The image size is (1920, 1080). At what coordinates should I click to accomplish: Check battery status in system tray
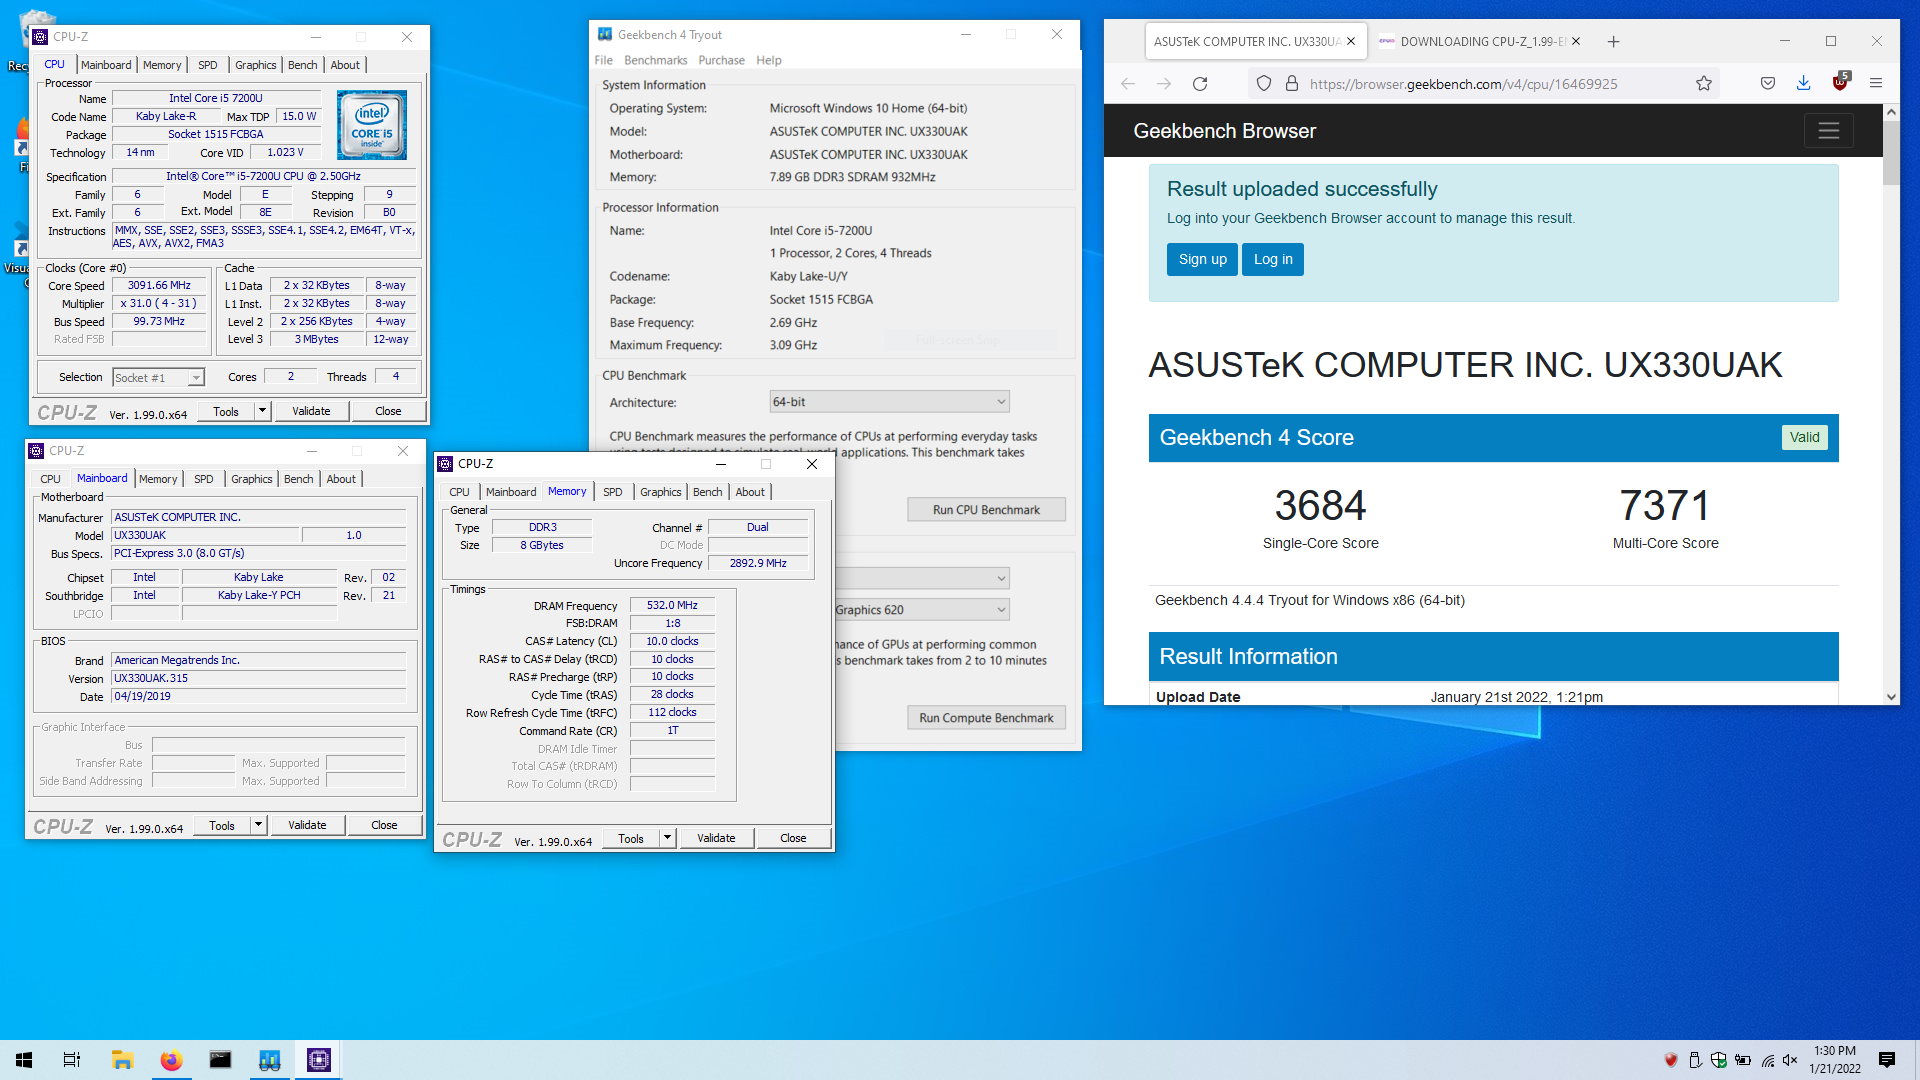[1743, 1060]
